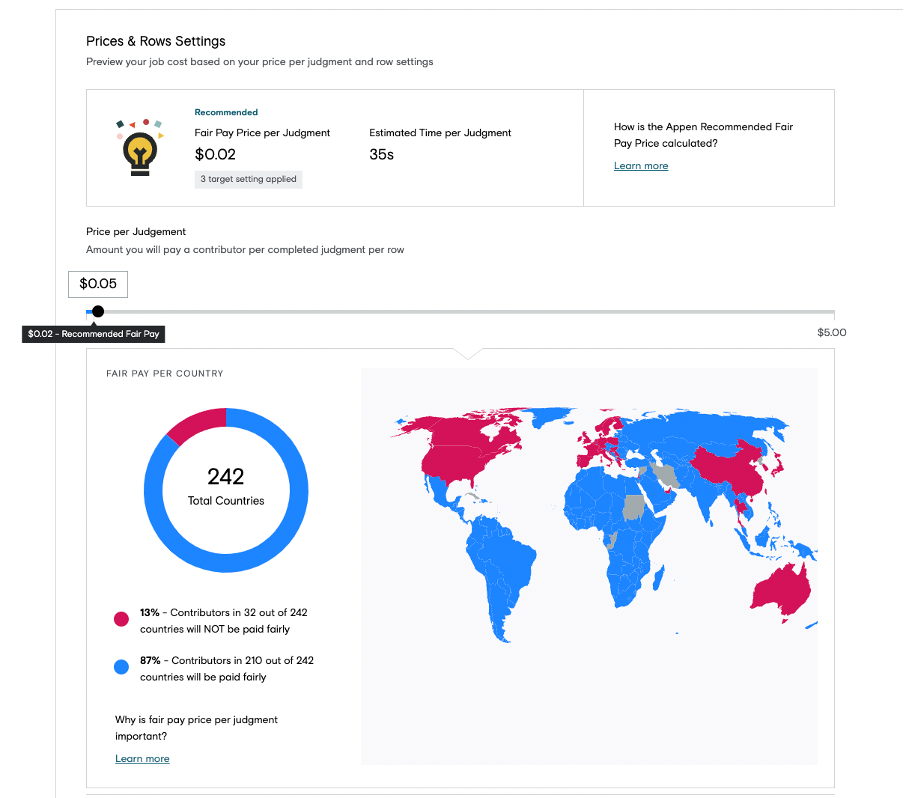904x798 pixels.
Task: Click the '3 target setting applied' badge
Action: pyautogui.click(x=248, y=179)
